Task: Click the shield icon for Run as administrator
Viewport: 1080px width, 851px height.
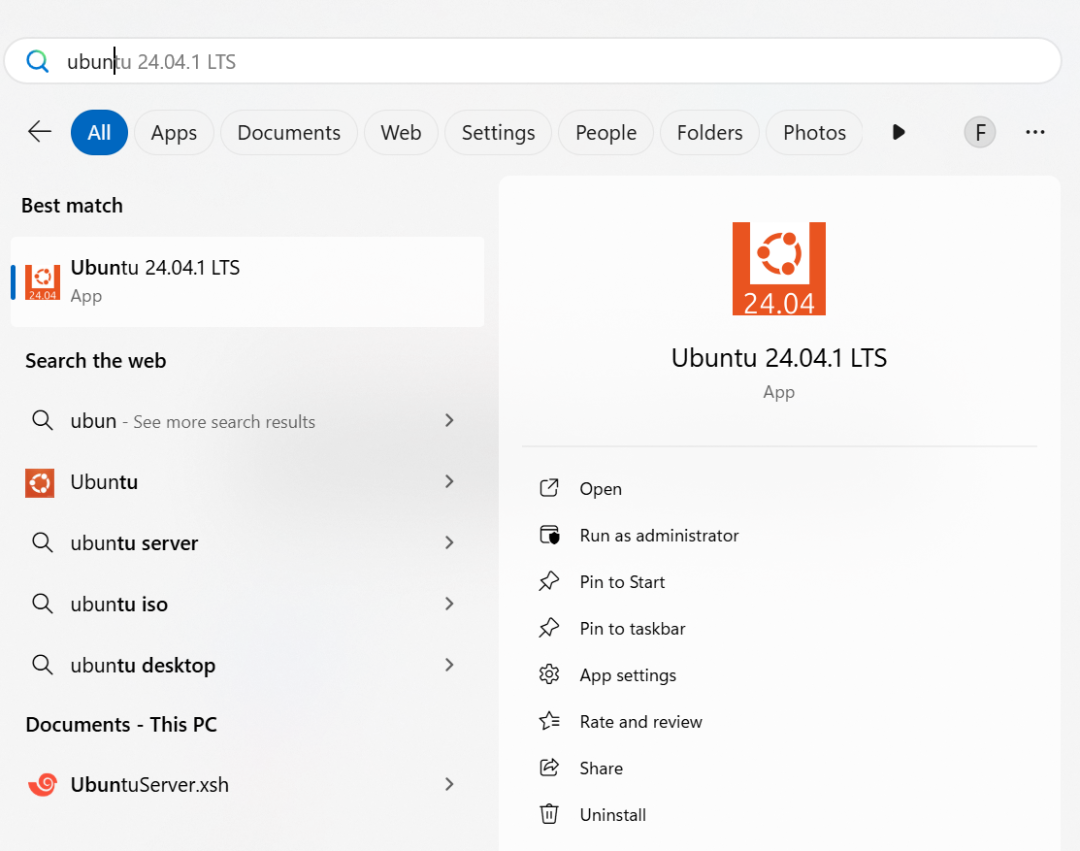Action: 549,535
